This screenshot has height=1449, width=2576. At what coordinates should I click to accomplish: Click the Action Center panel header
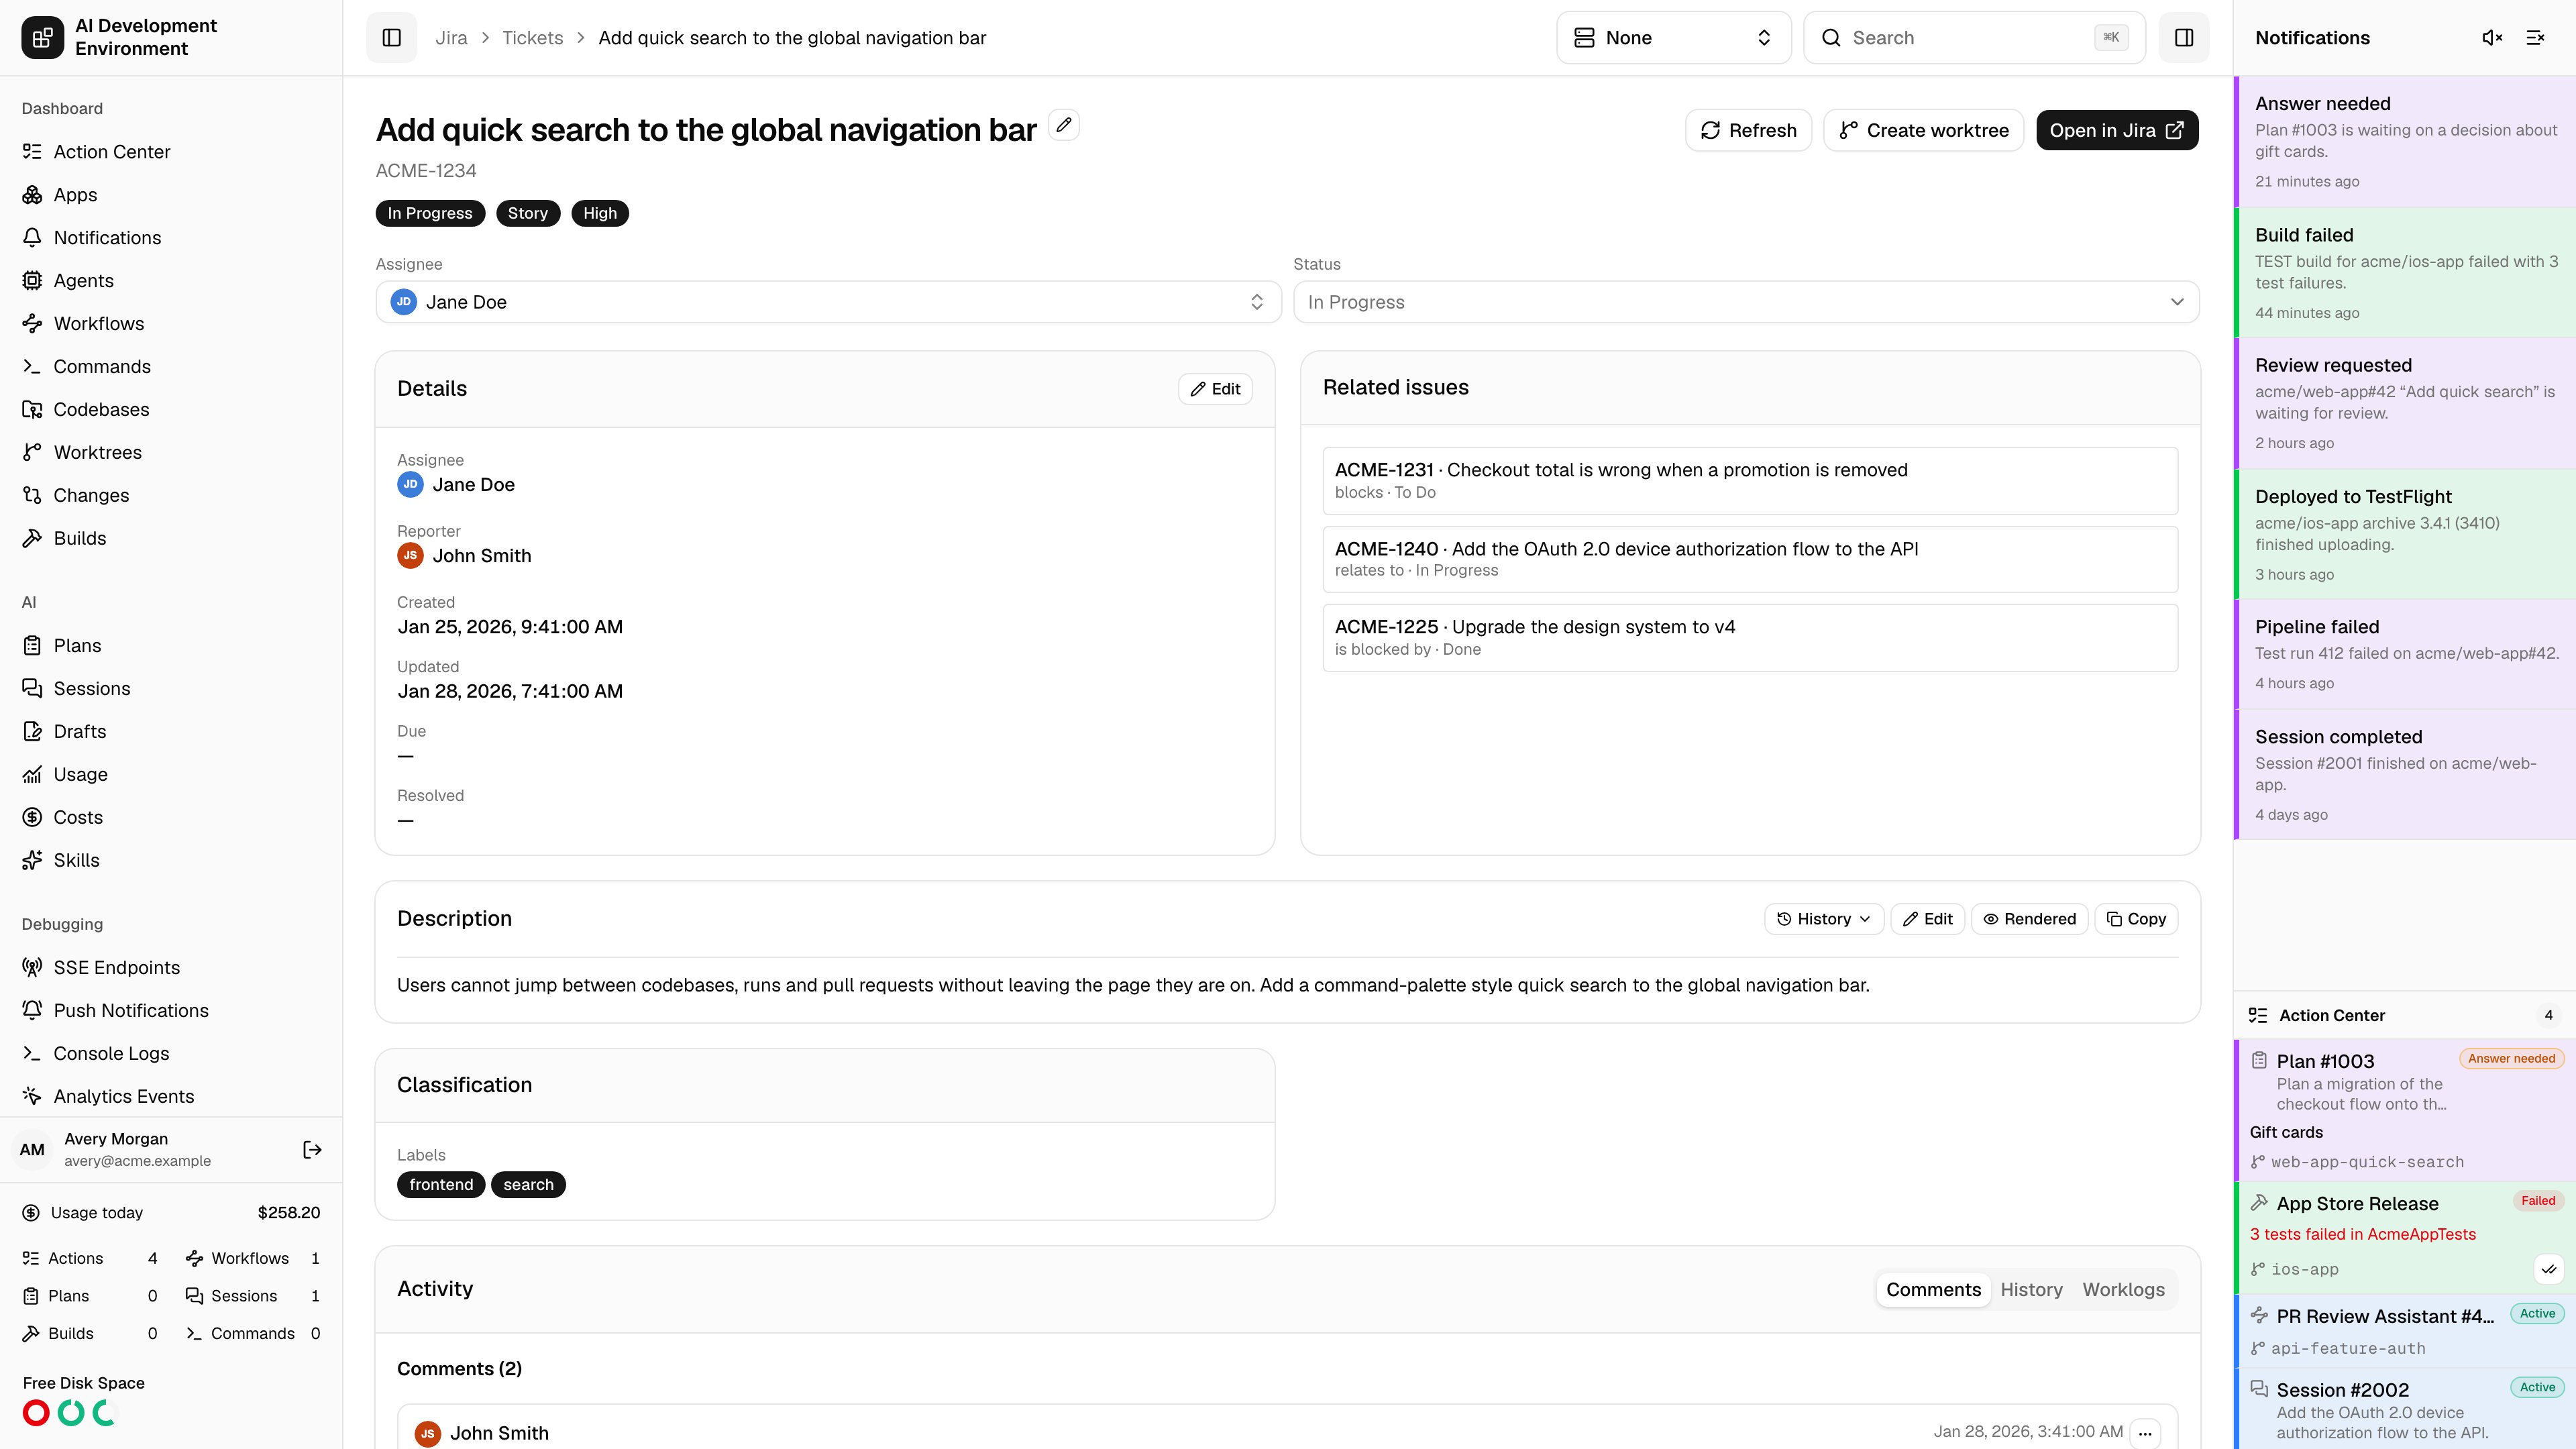pyautogui.click(x=2405, y=1015)
